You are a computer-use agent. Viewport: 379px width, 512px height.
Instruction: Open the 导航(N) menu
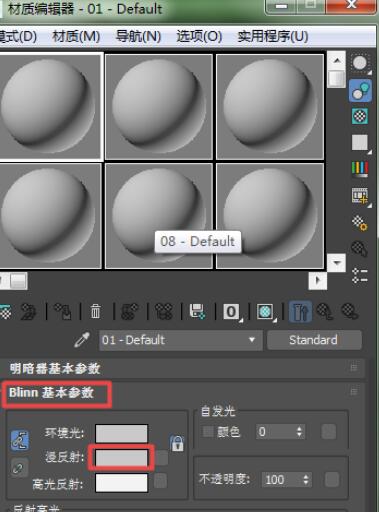(x=138, y=36)
